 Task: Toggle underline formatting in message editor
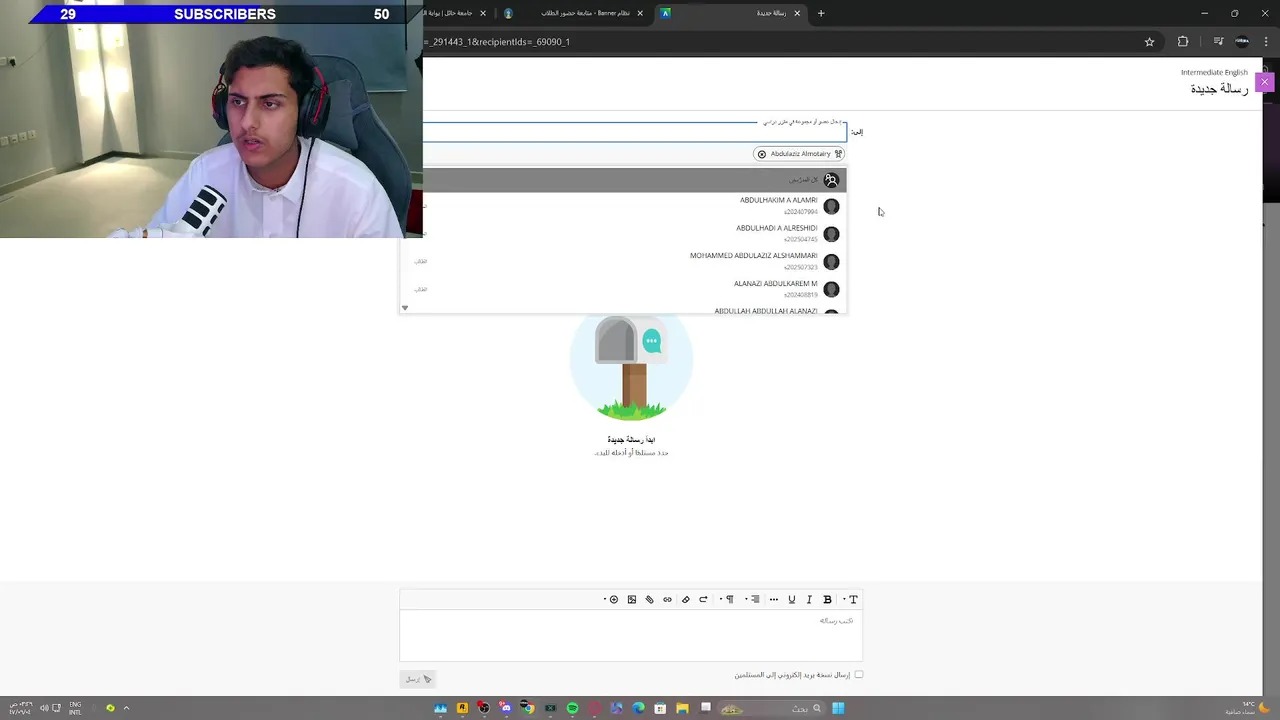(x=792, y=600)
